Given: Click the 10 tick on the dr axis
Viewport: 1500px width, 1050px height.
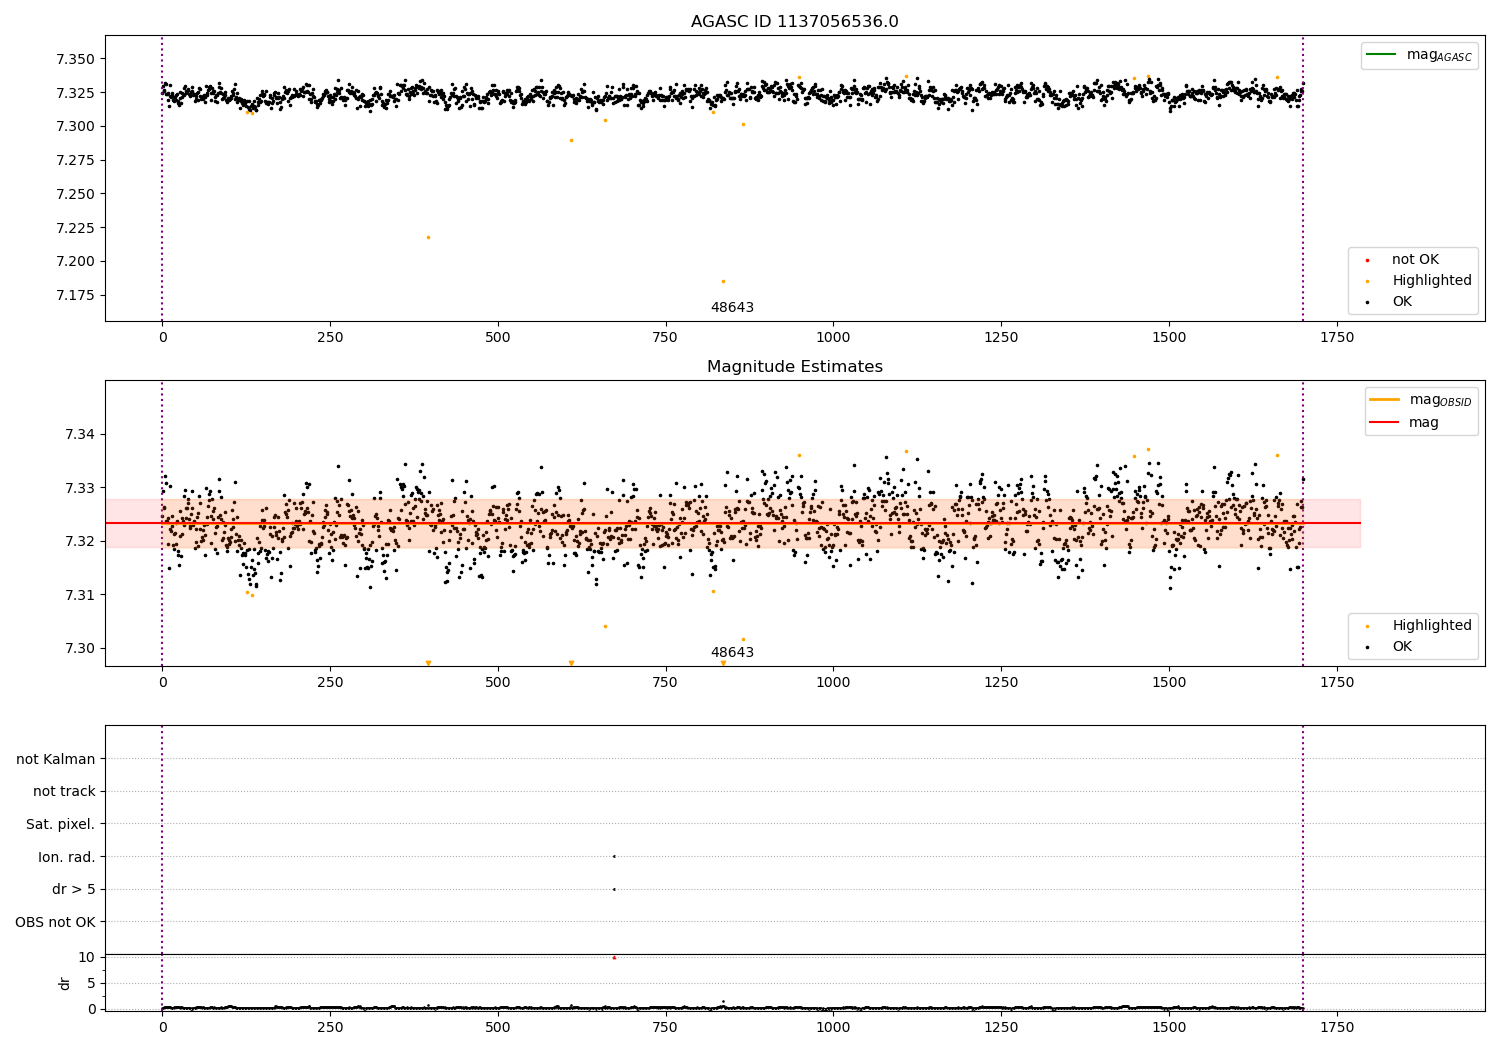Looking at the screenshot, I should point(87,958).
